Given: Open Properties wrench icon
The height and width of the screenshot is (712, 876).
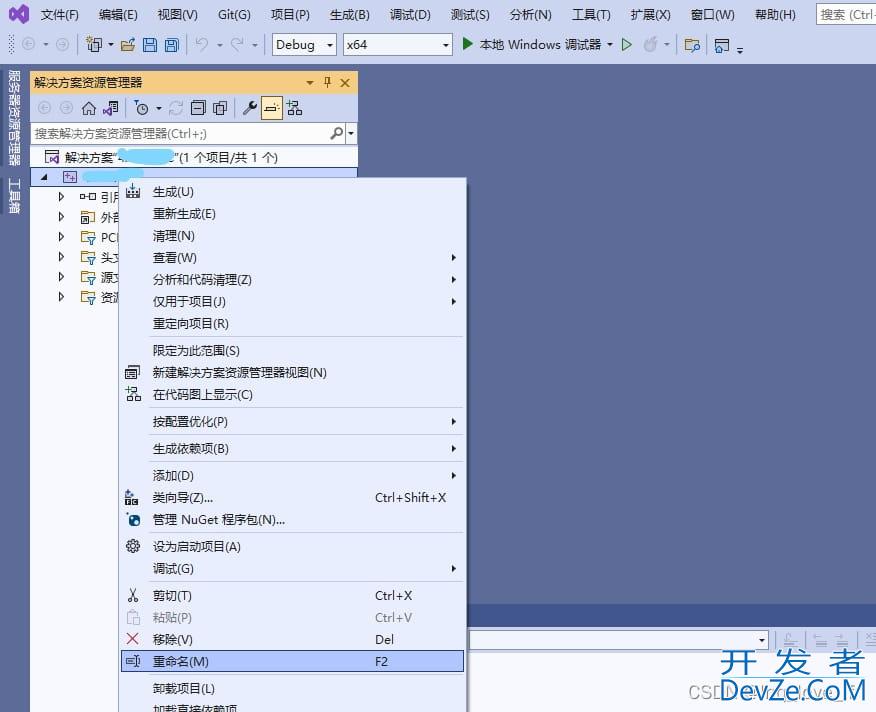Looking at the screenshot, I should click(x=249, y=108).
